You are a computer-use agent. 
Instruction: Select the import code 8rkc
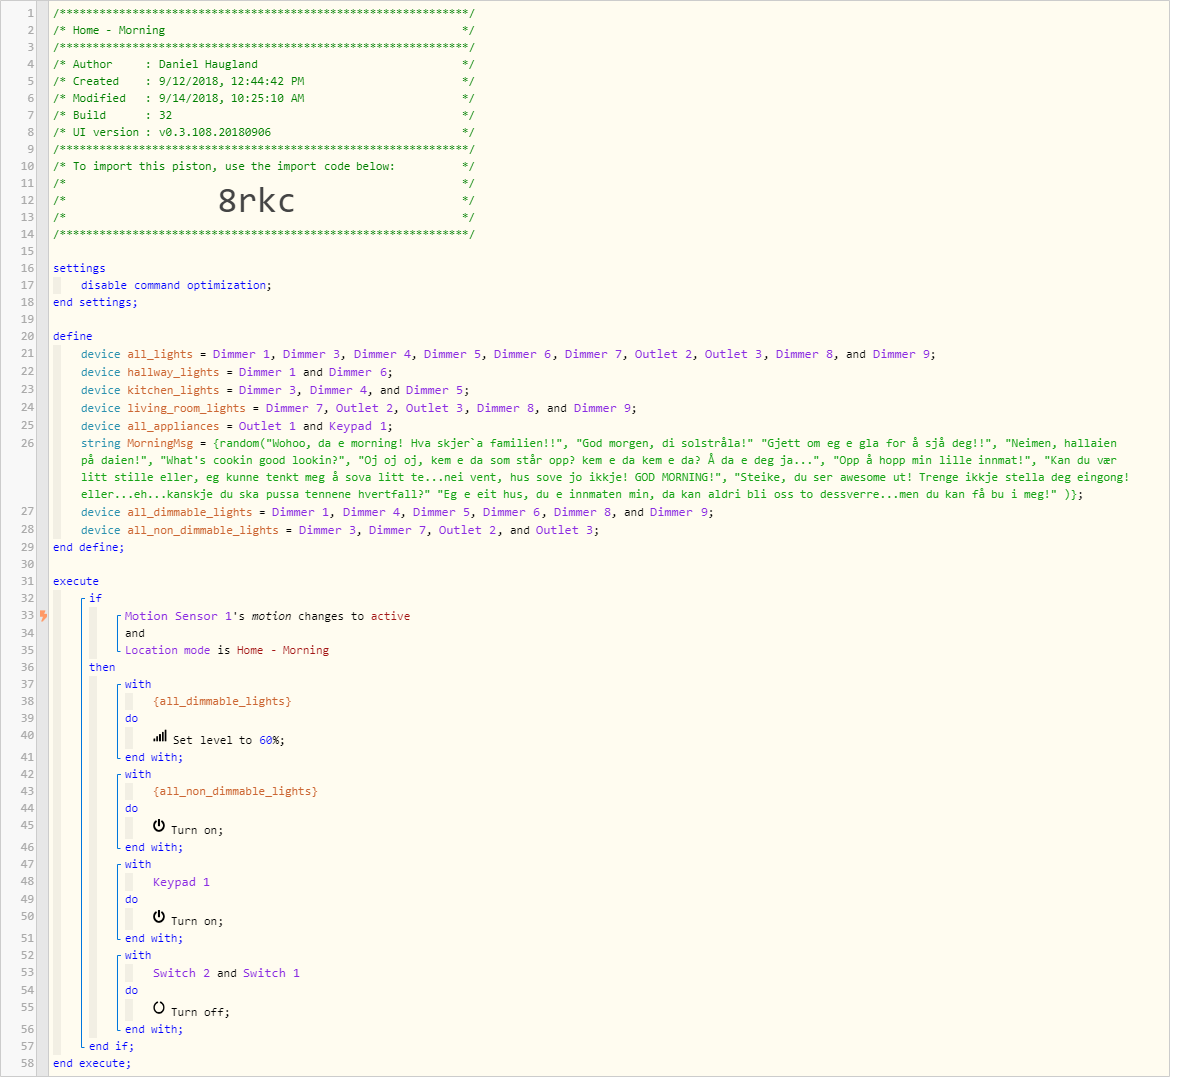point(256,201)
